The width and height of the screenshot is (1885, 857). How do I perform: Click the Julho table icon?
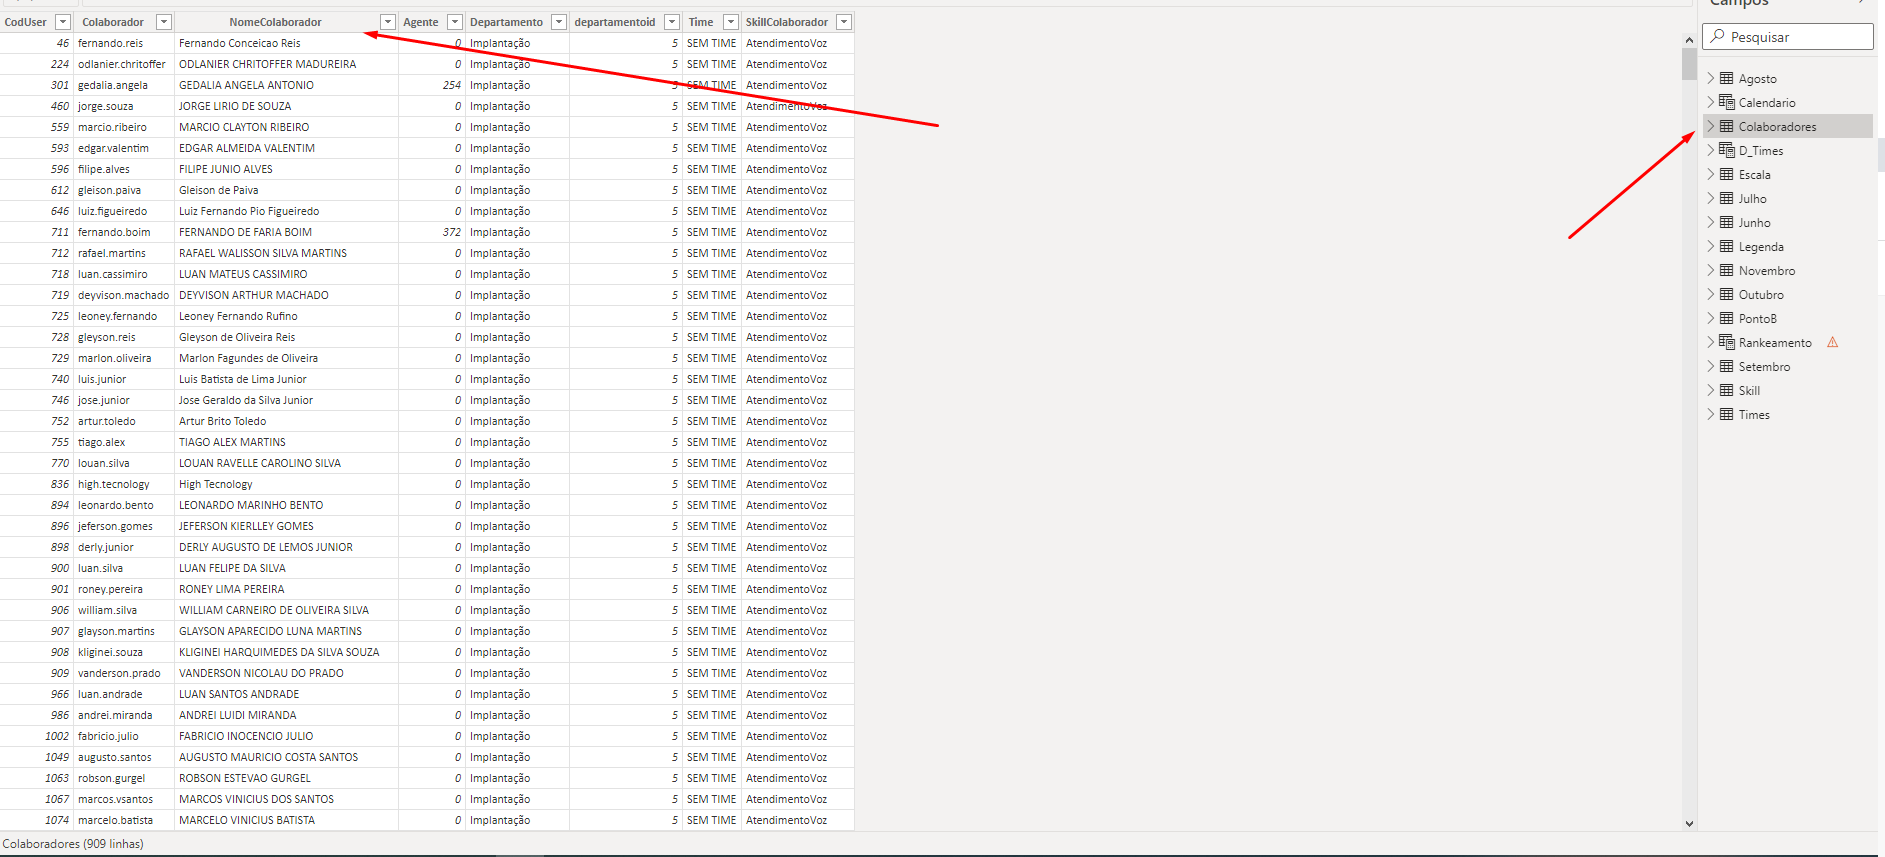1726,198
